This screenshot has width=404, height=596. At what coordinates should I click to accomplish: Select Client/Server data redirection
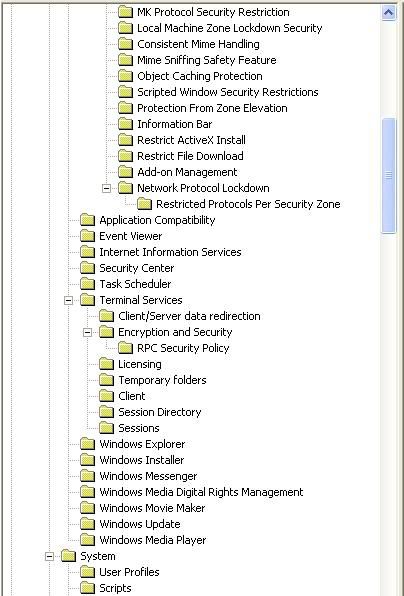(x=189, y=316)
